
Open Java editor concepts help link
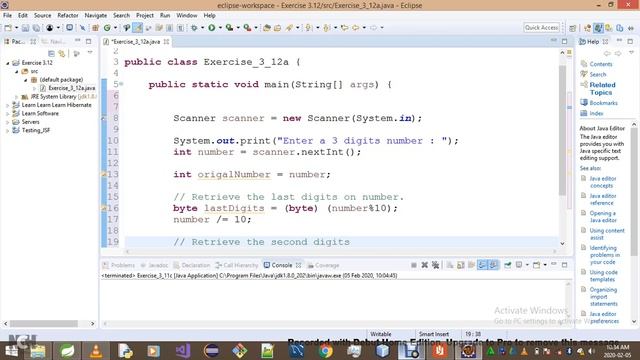point(602,182)
